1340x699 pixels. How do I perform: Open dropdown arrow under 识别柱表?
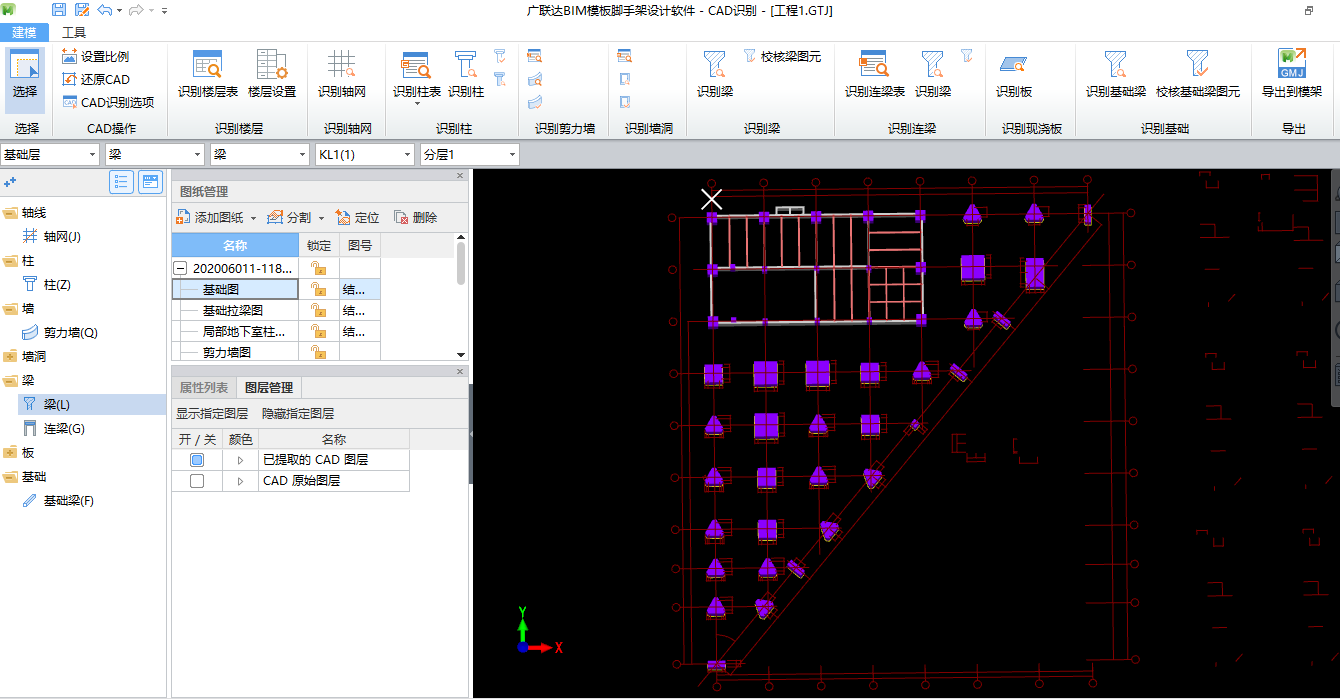[417, 105]
